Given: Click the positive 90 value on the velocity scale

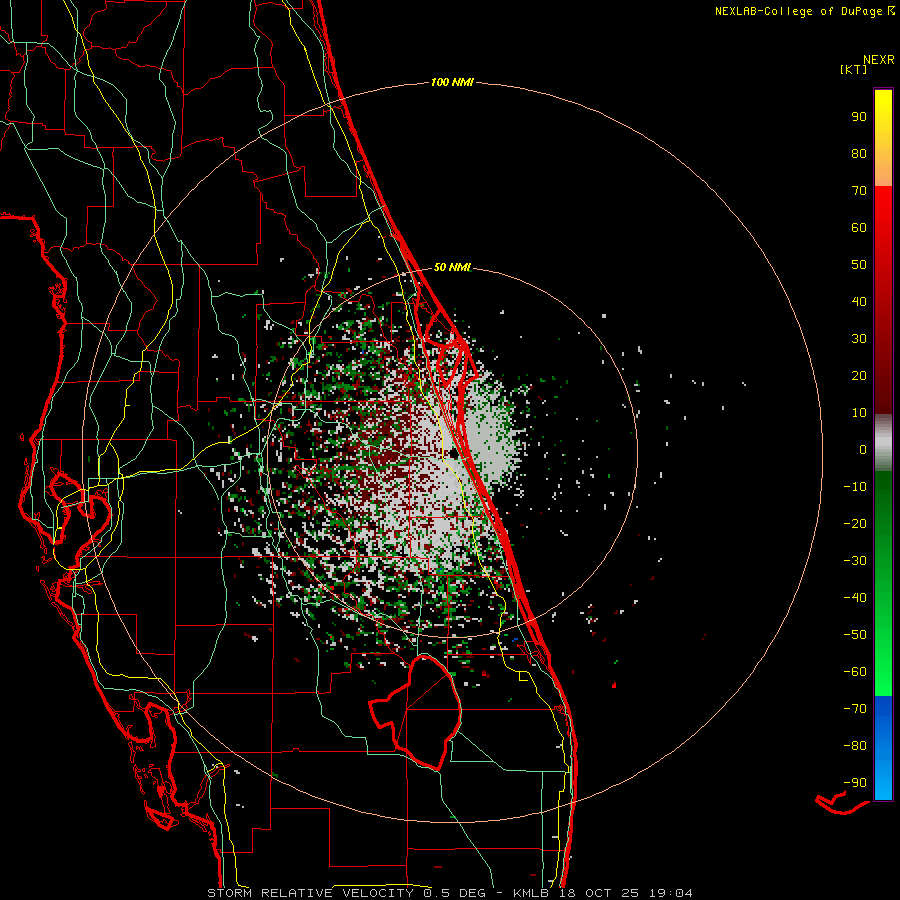Looking at the screenshot, I should pos(859,117).
